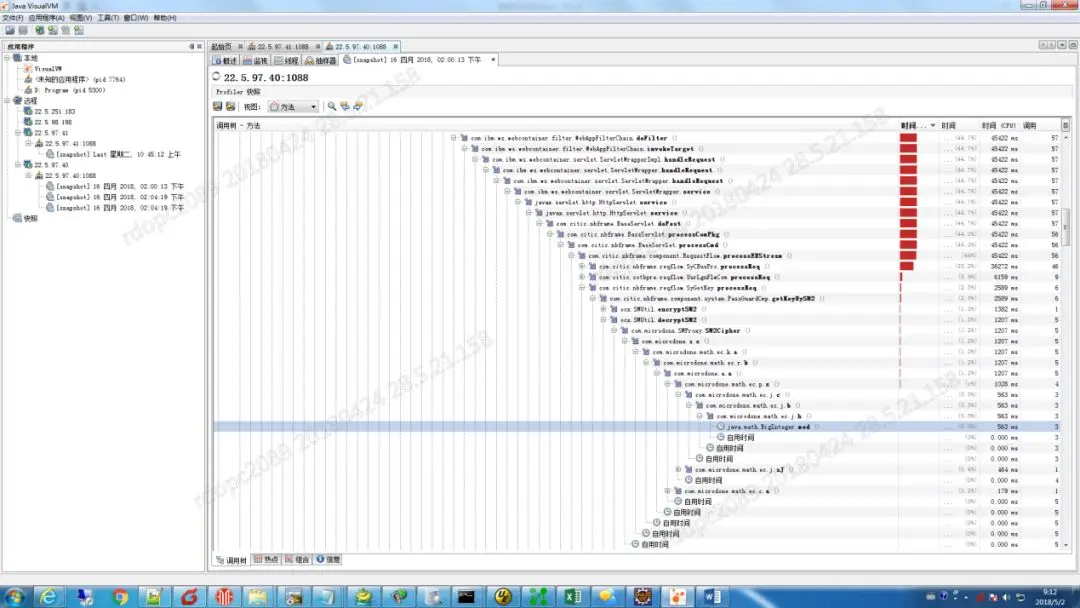The height and width of the screenshot is (608, 1080).
Task: Sort by the 时间 percentage bar column header
Action: tap(917, 126)
